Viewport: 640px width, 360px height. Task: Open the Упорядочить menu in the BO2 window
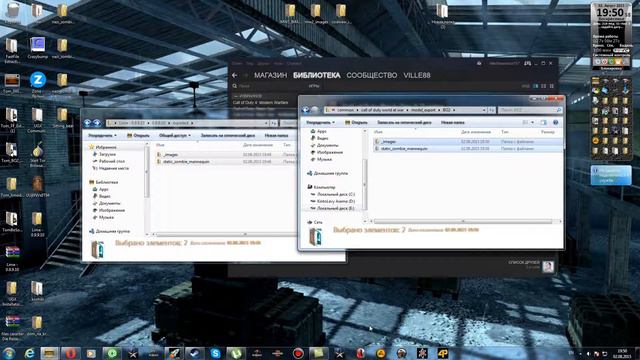(320, 122)
